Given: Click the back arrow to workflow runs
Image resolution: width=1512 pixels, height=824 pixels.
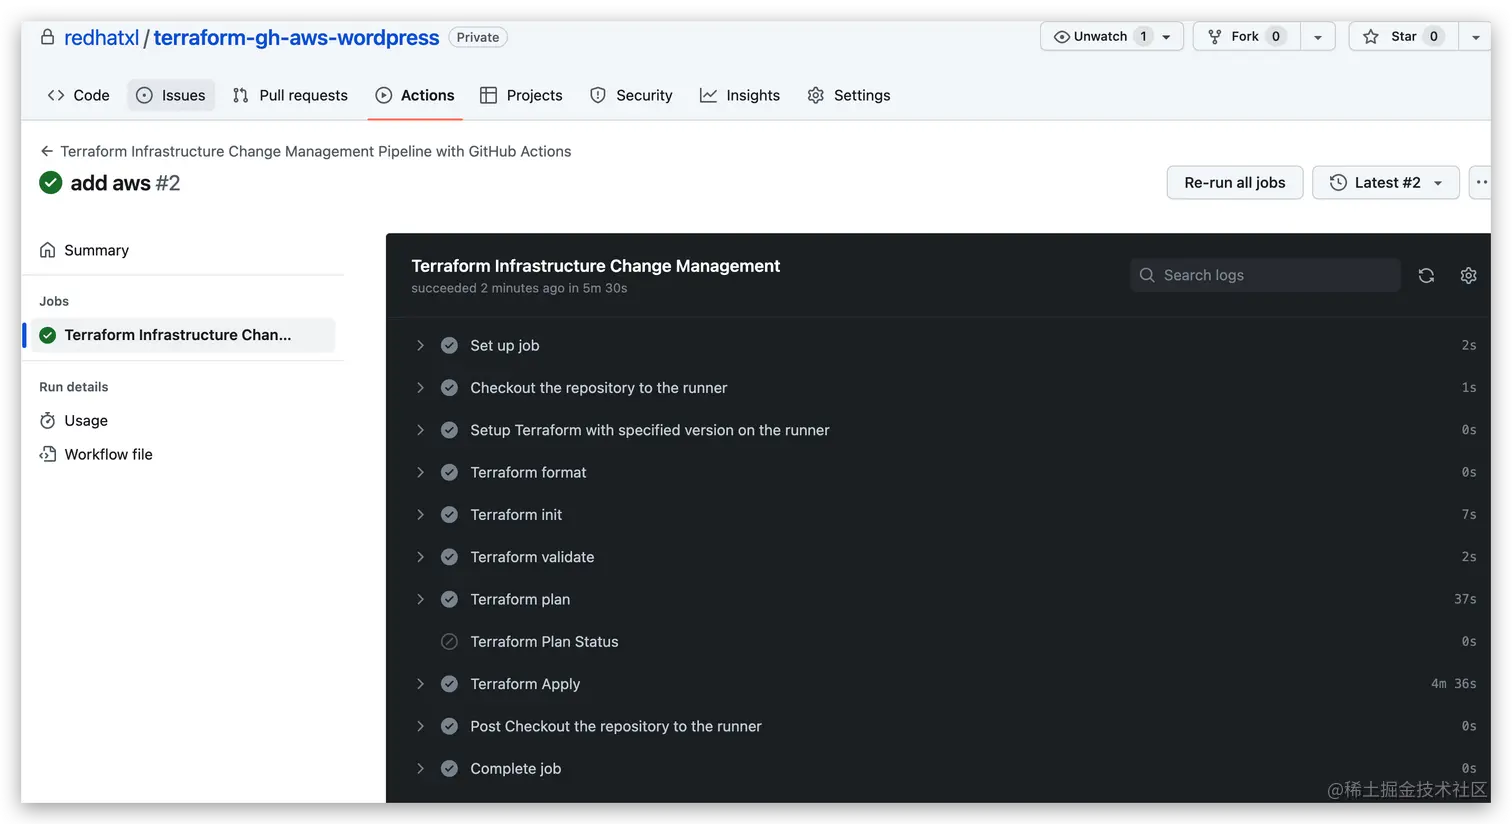Looking at the screenshot, I should pos(46,151).
